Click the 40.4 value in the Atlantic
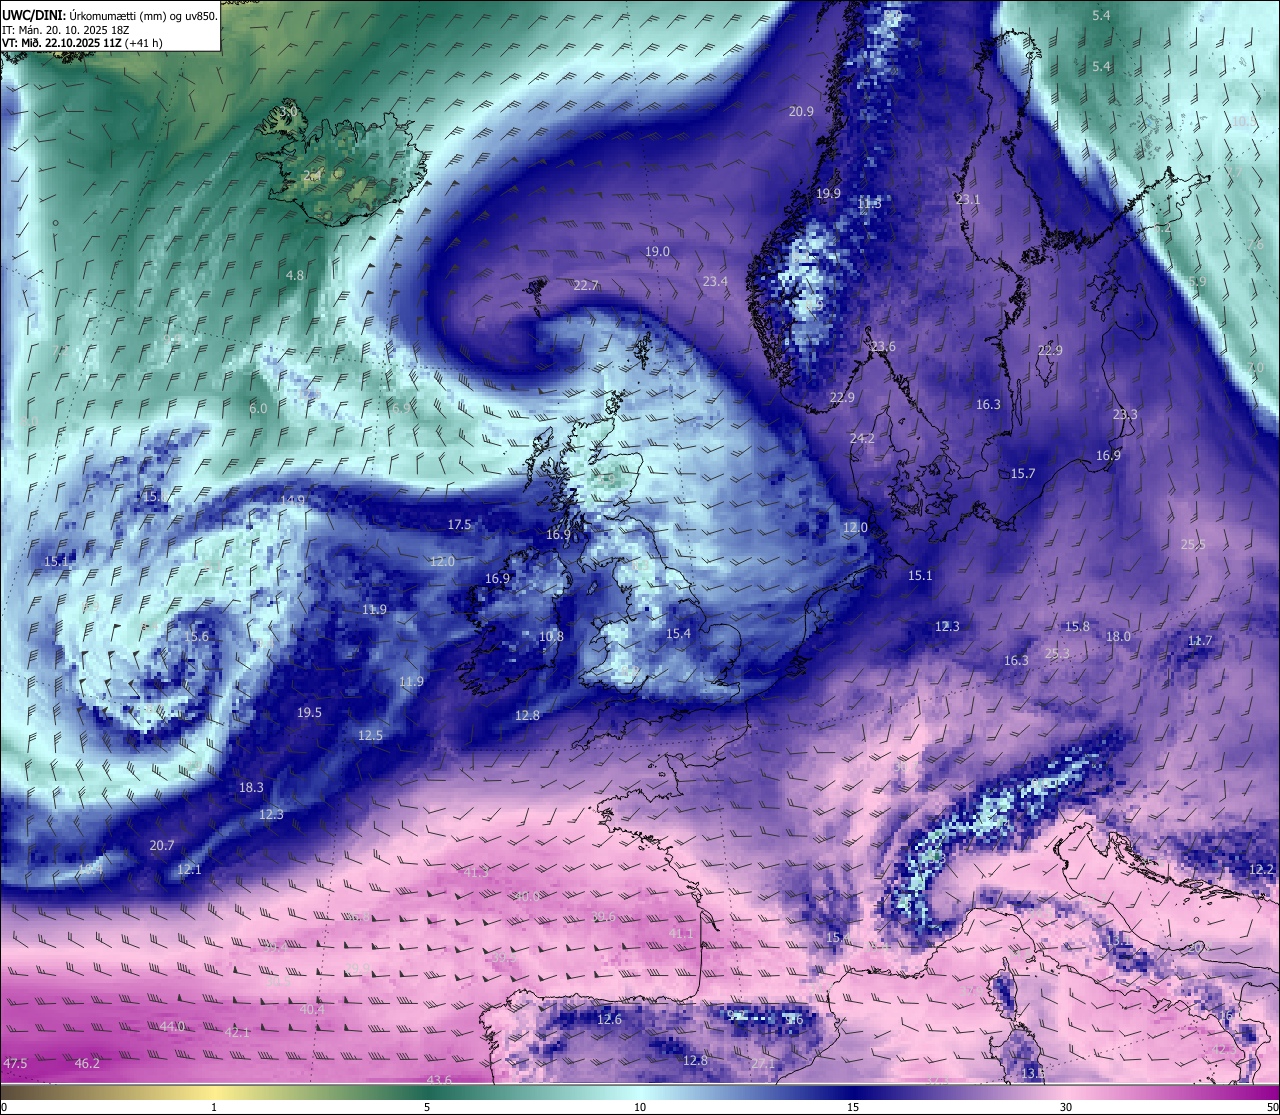The image size is (1280, 1115). [x=312, y=1010]
